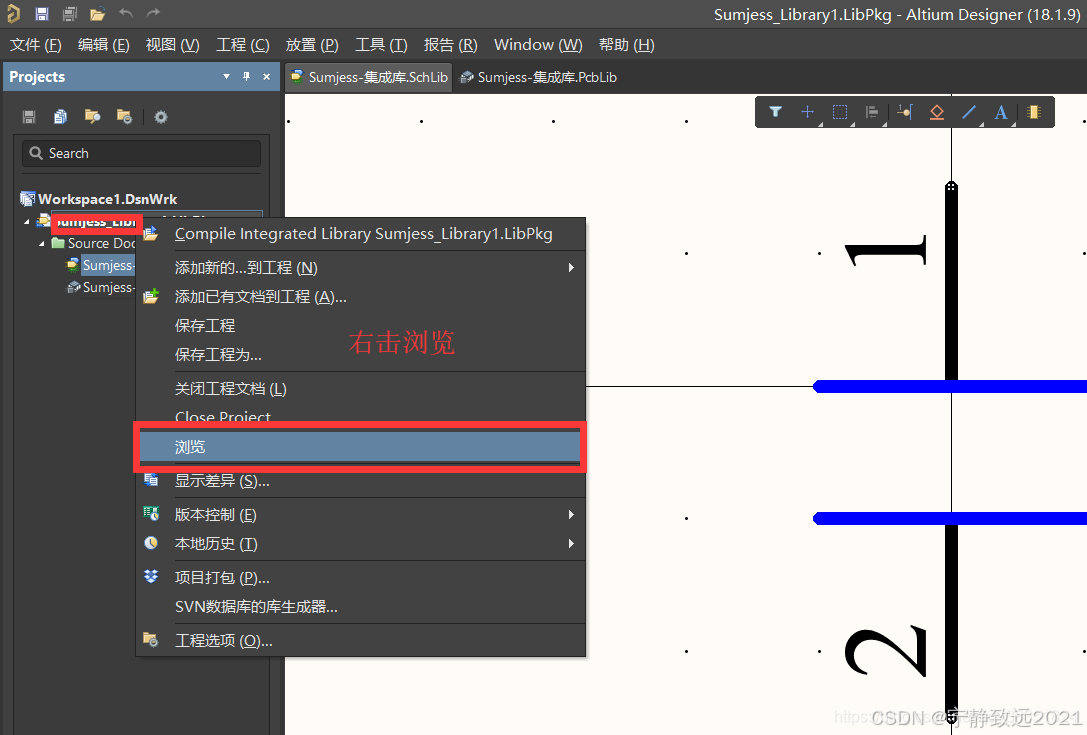Screen dimensions: 1087x735
Task: Choose 工程选项 (O)... in context menu
Action: pyautogui.click(x=360, y=641)
